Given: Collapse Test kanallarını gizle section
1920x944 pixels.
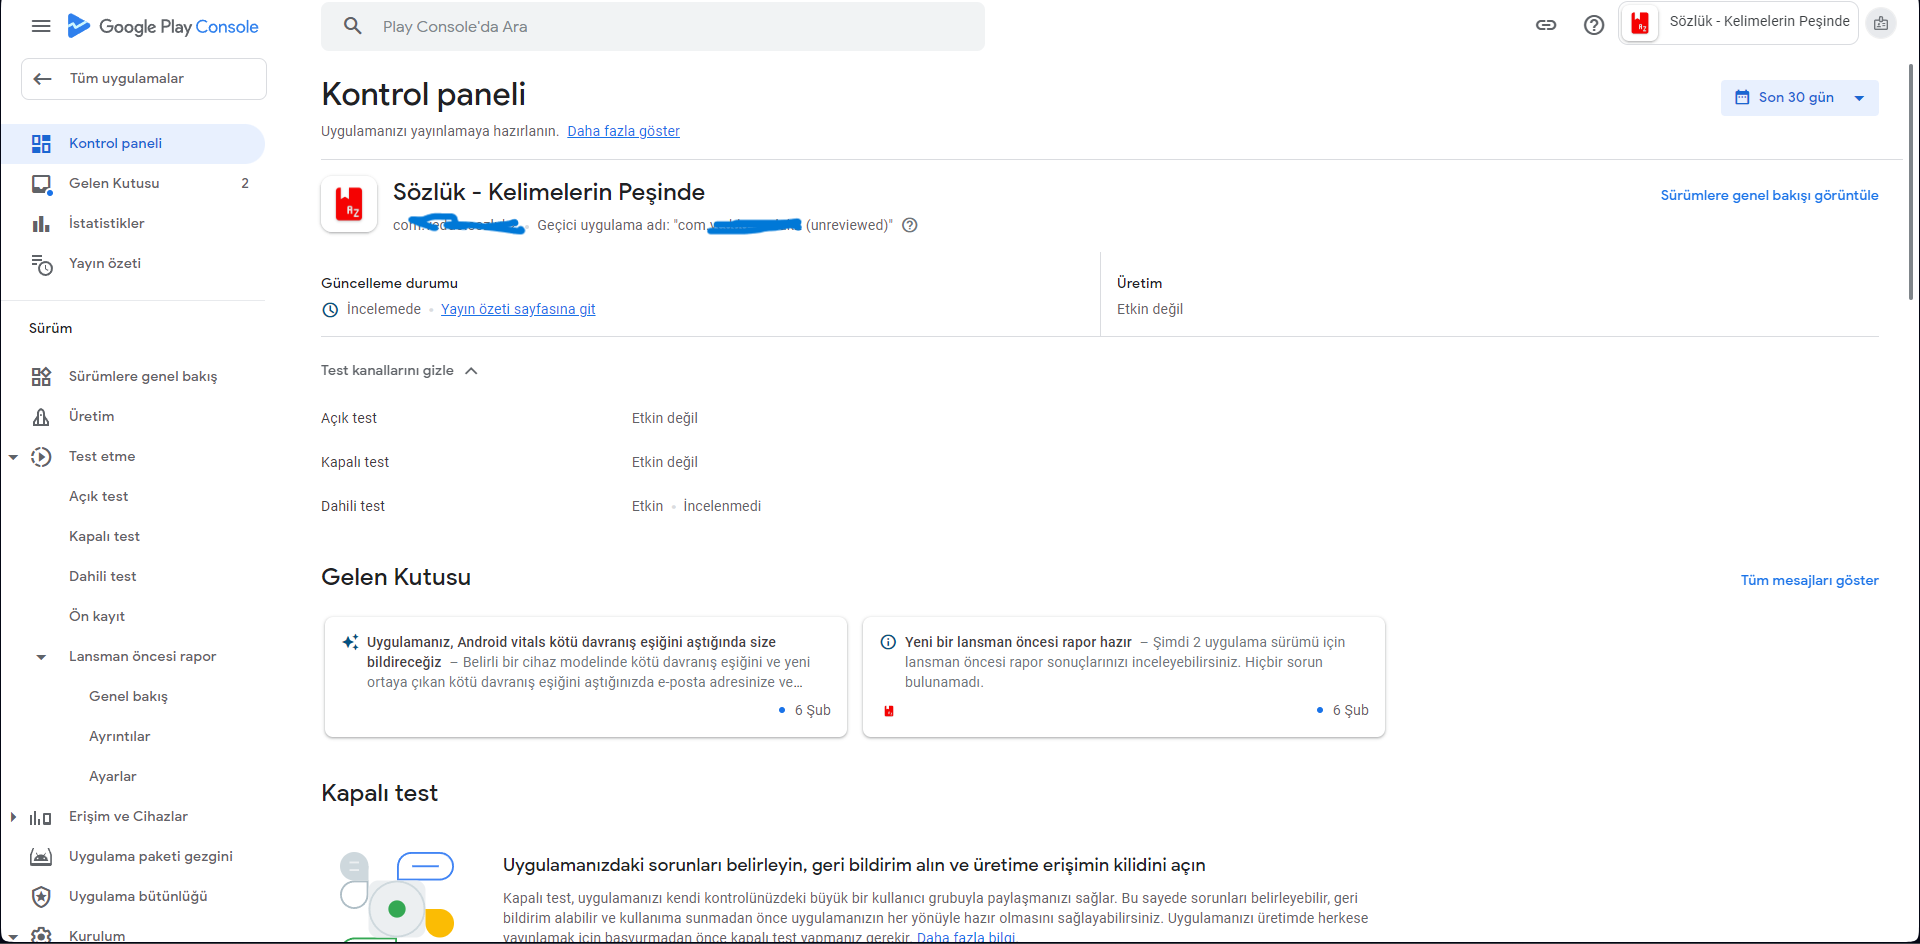Looking at the screenshot, I should pos(399,371).
